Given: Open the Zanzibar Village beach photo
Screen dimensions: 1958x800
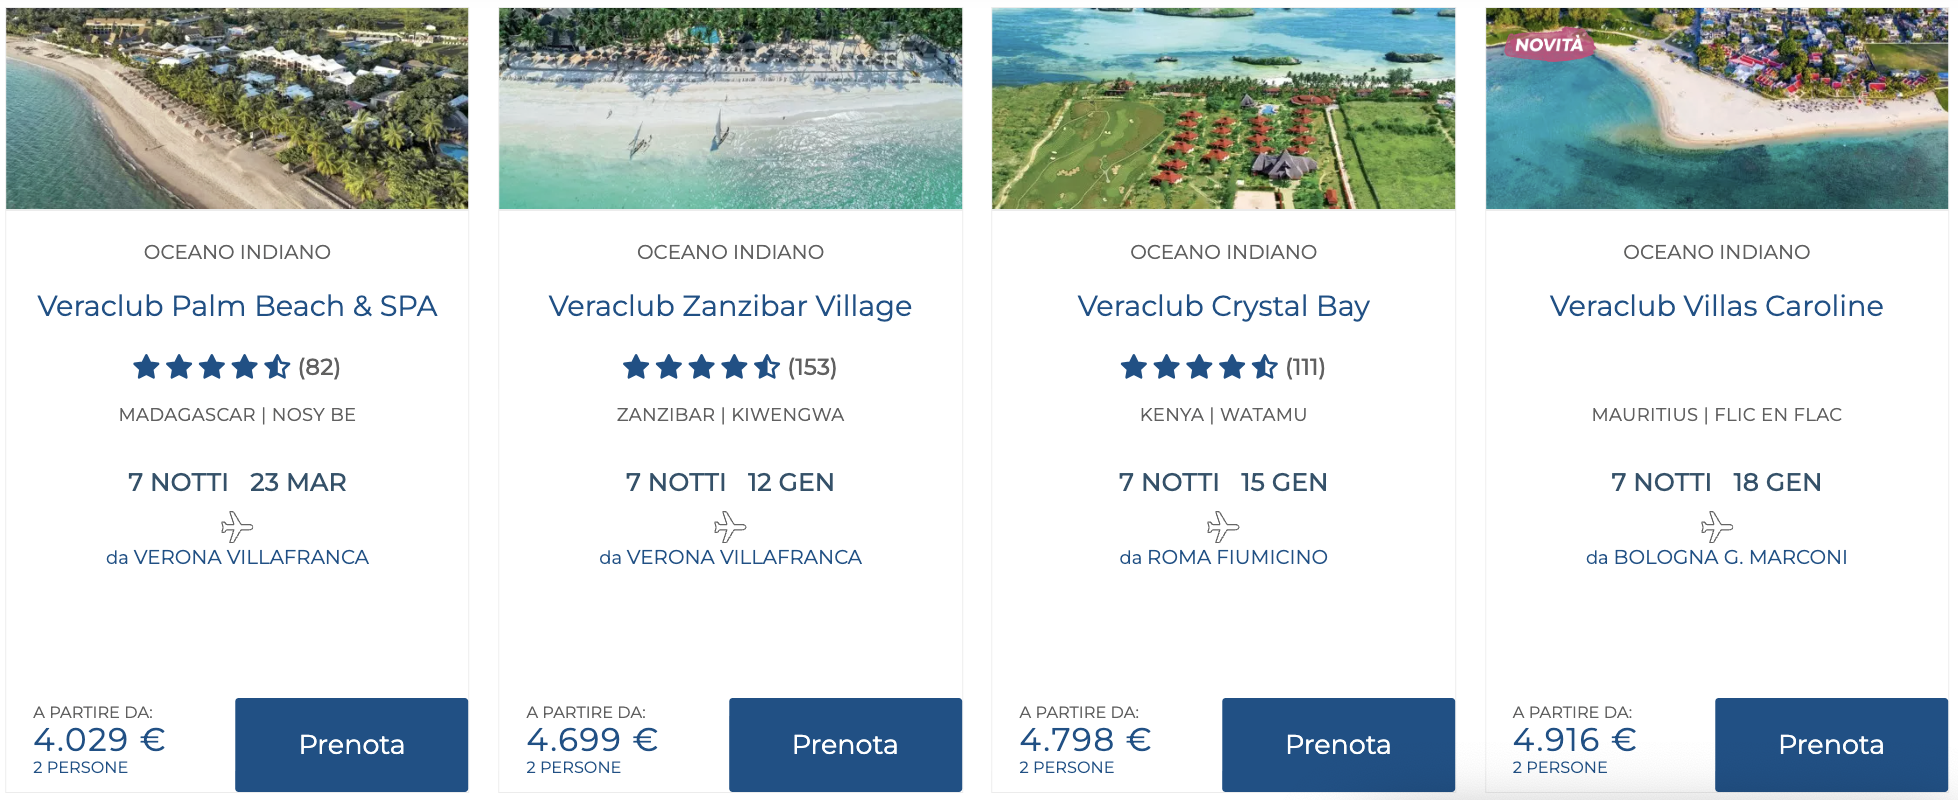Looking at the screenshot, I should (x=730, y=106).
